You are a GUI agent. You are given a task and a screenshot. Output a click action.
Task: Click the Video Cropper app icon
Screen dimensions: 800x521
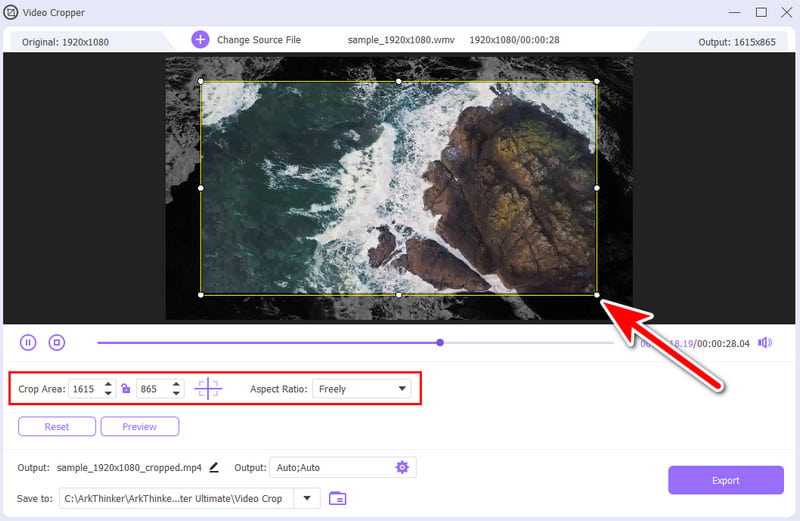tap(11, 12)
